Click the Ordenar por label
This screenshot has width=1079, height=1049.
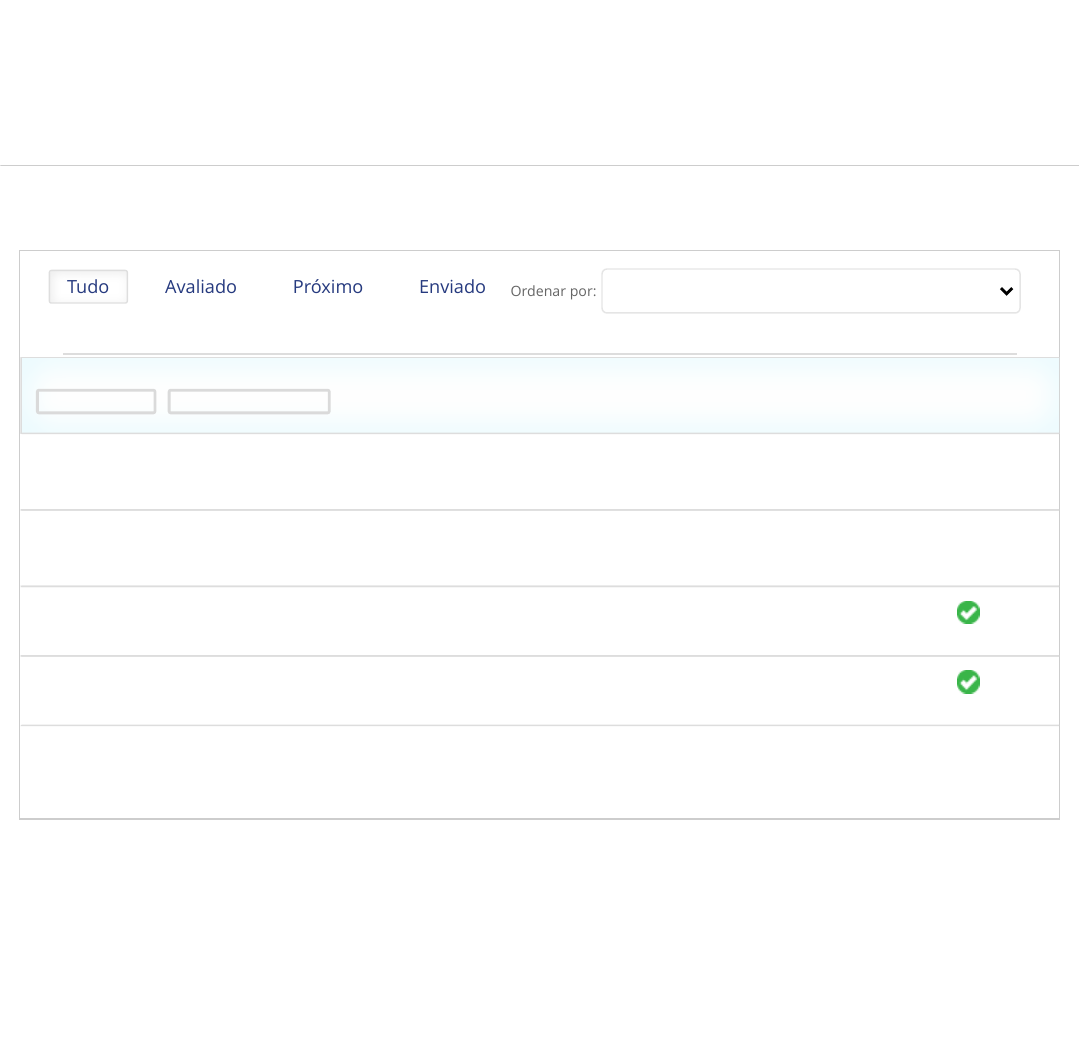pyautogui.click(x=553, y=291)
